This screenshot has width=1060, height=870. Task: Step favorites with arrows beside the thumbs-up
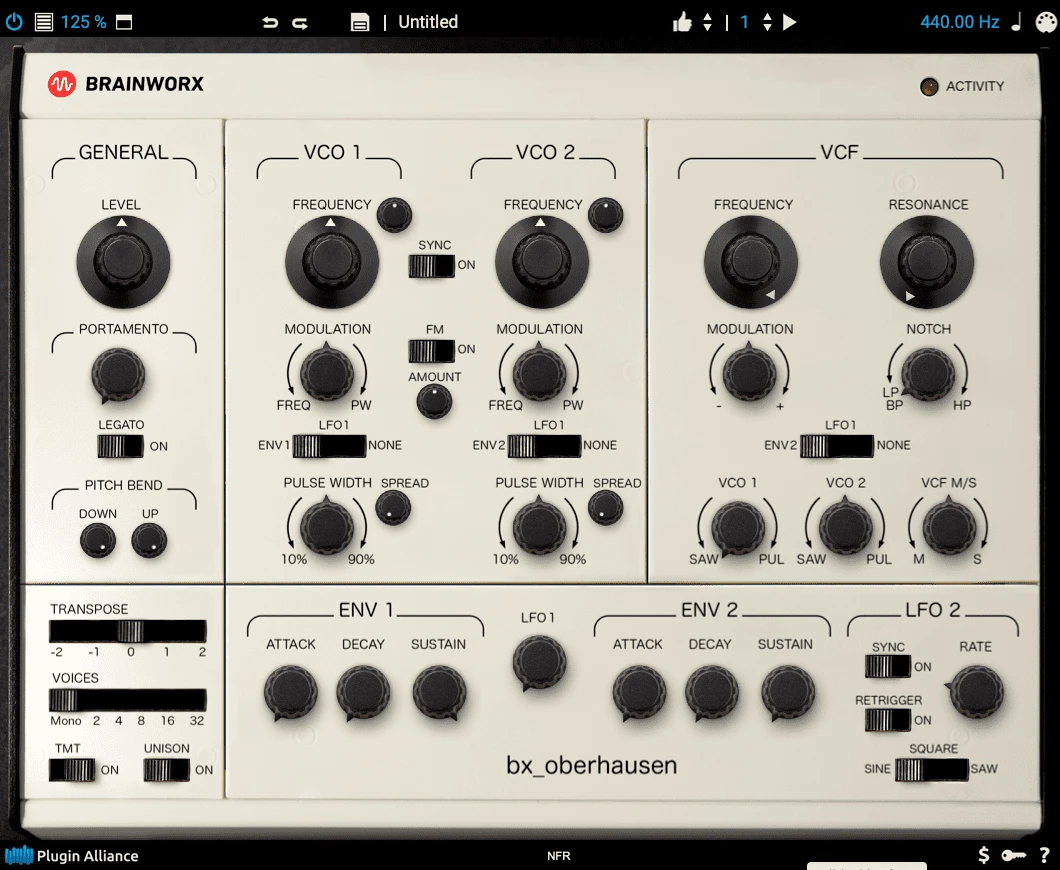tap(707, 22)
